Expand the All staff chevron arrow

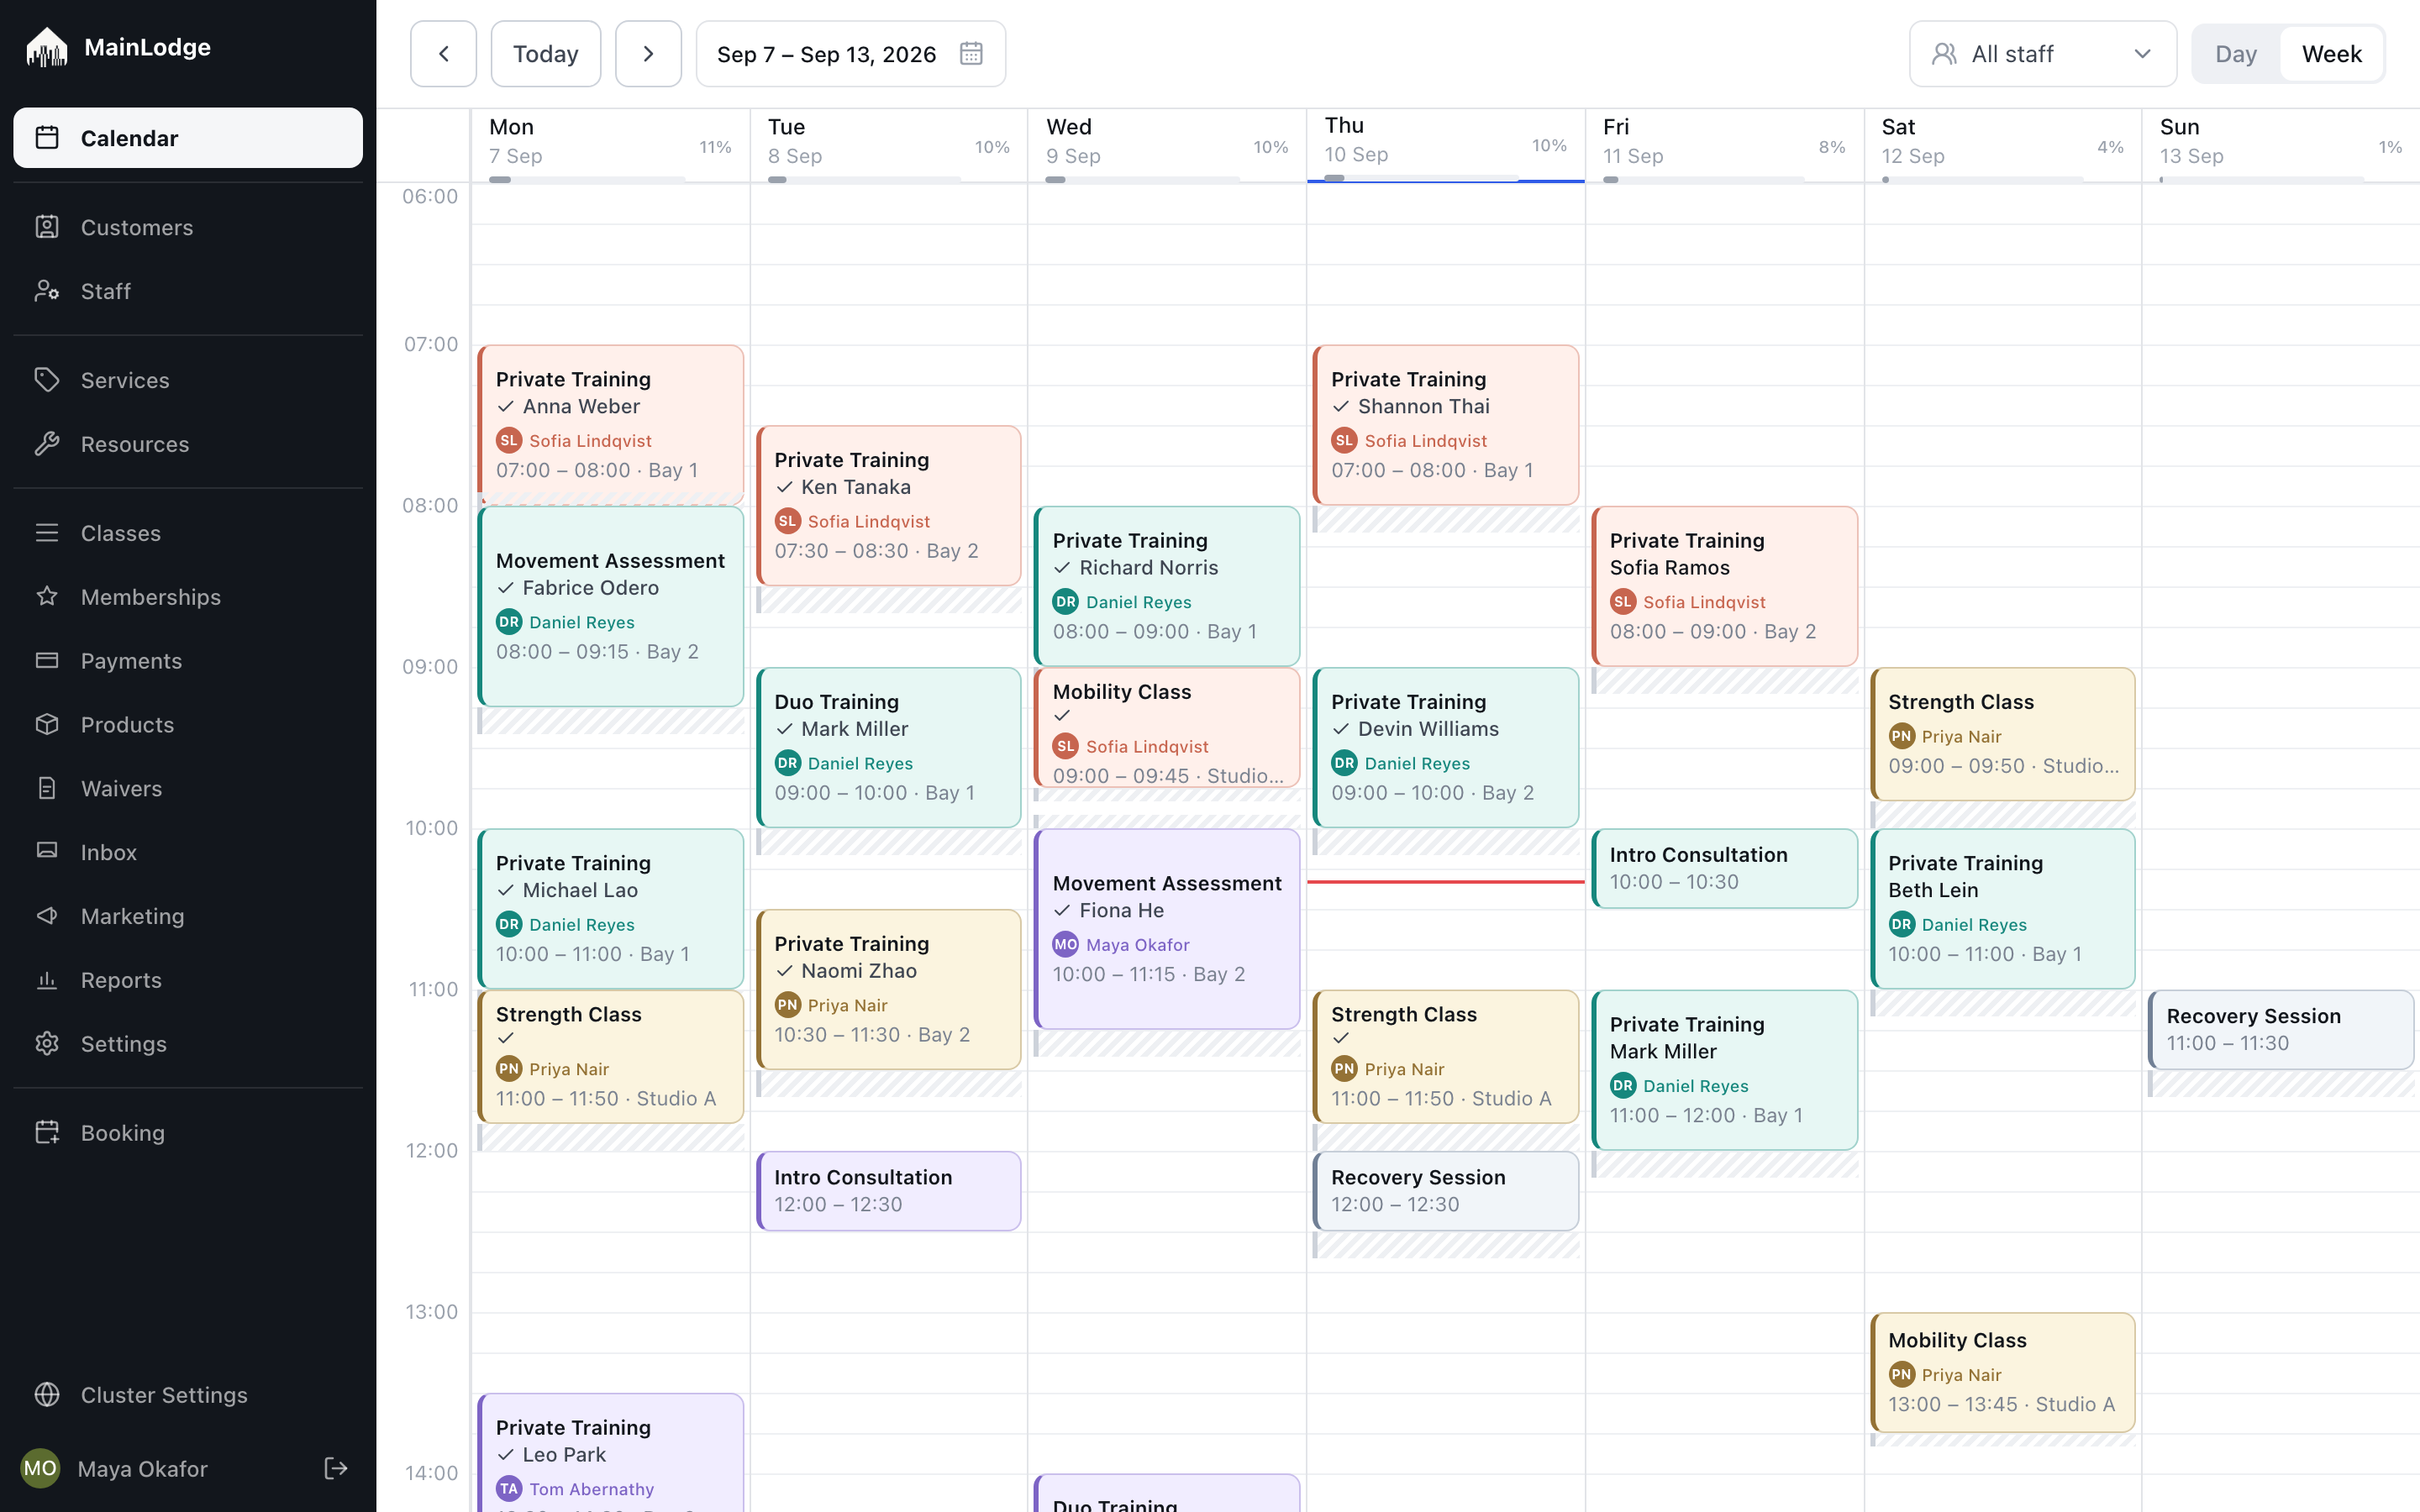2142,54
